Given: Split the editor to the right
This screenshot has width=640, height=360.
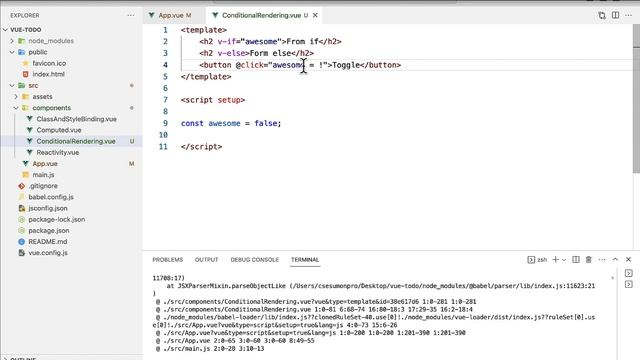Looking at the screenshot, I should (615, 15).
